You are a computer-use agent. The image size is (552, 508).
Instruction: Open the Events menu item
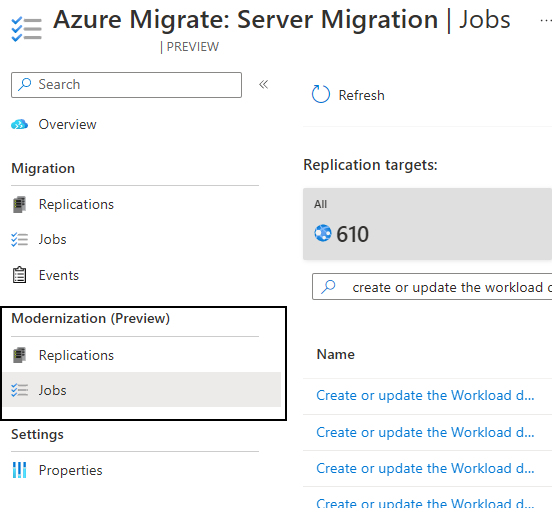(x=59, y=275)
